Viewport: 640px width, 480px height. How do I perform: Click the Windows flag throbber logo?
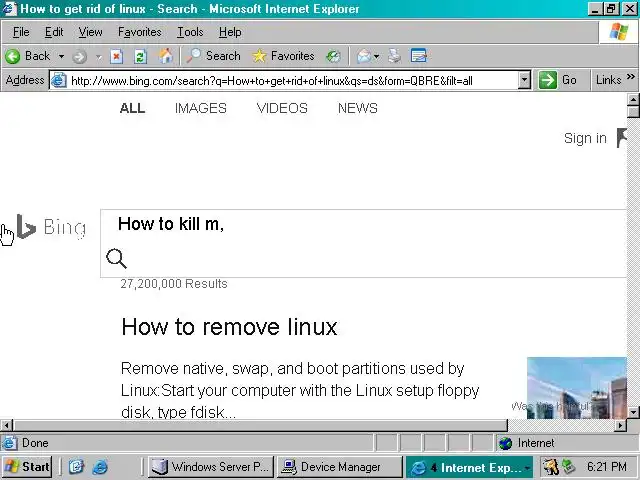coord(618,32)
